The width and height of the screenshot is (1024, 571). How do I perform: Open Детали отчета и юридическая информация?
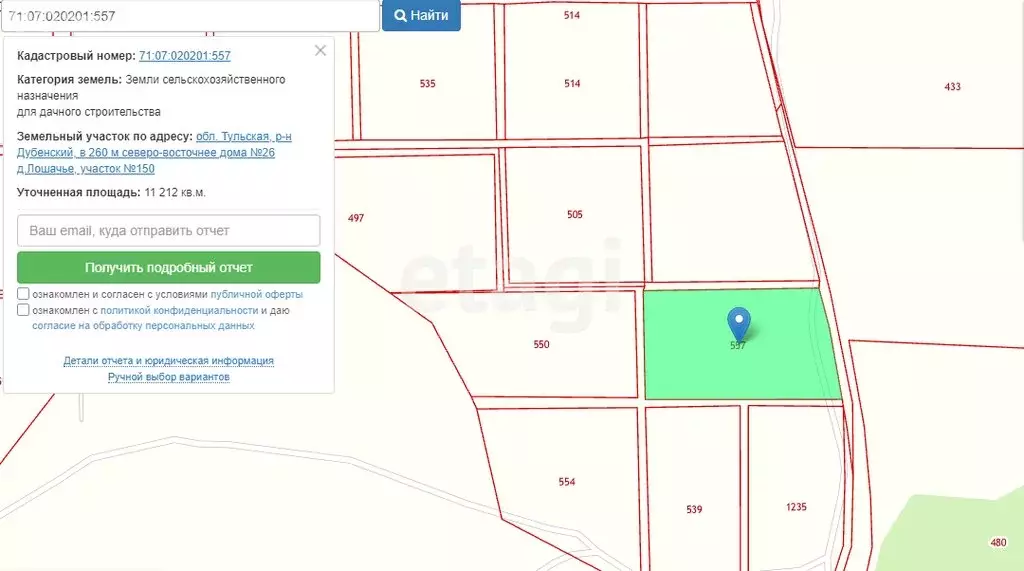point(168,361)
